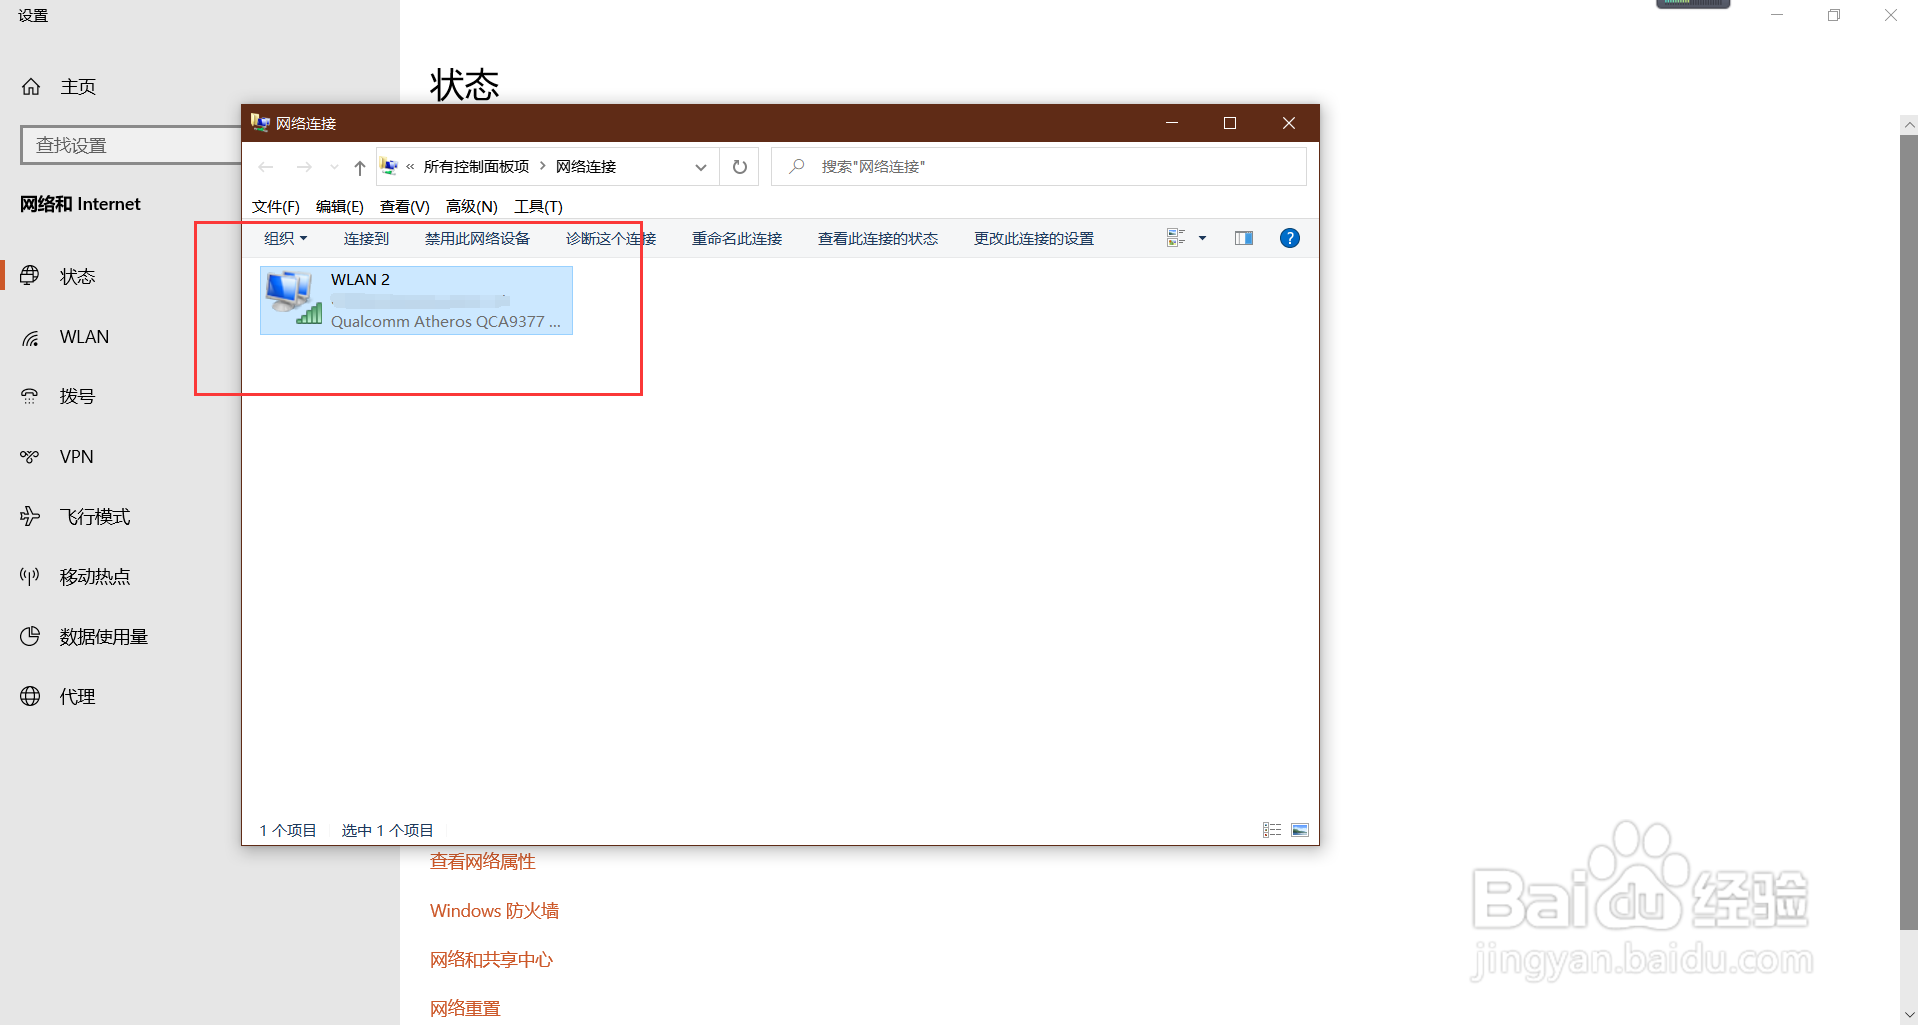Image resolution: width=1918 pixels, height=1025 pixels.
Task: Click the Settings home icon
Action: pyautogui.click(x=31, y=87)
